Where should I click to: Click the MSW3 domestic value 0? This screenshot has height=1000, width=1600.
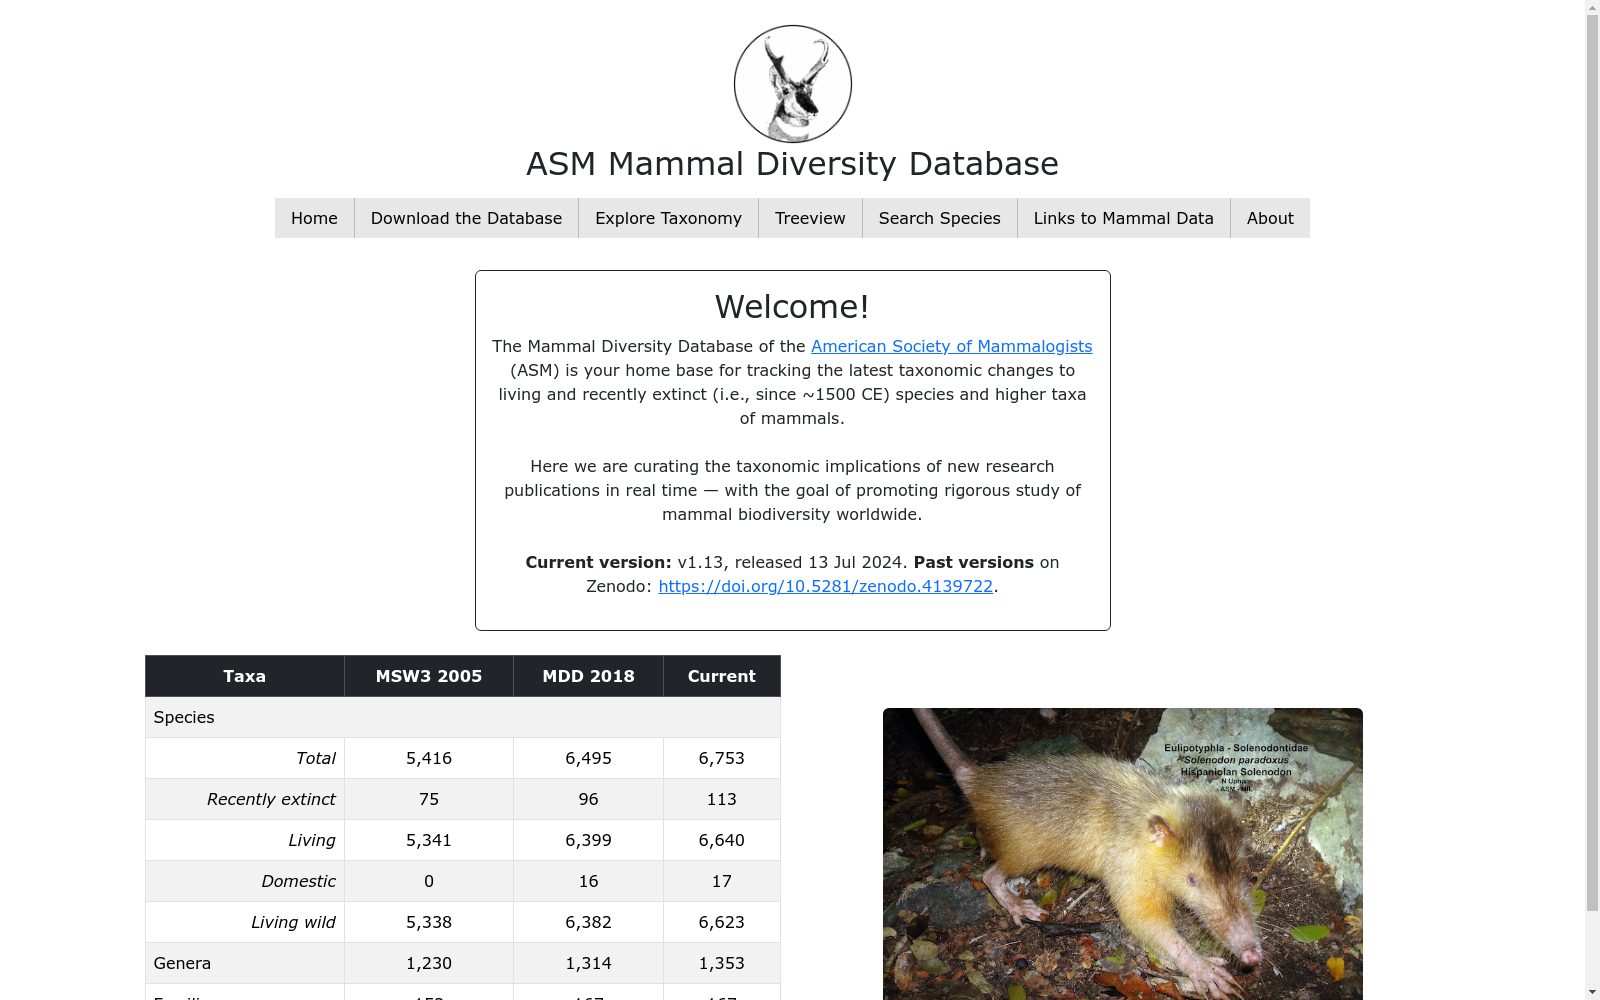(429, 881)
